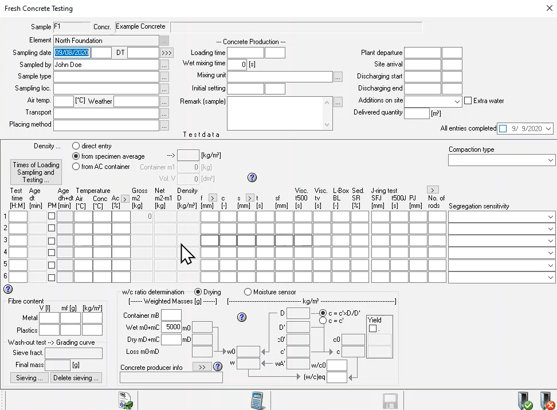Open the All entries completed date dropdown
This screenshot has height=410, width=557.
(x=549, y=129)
